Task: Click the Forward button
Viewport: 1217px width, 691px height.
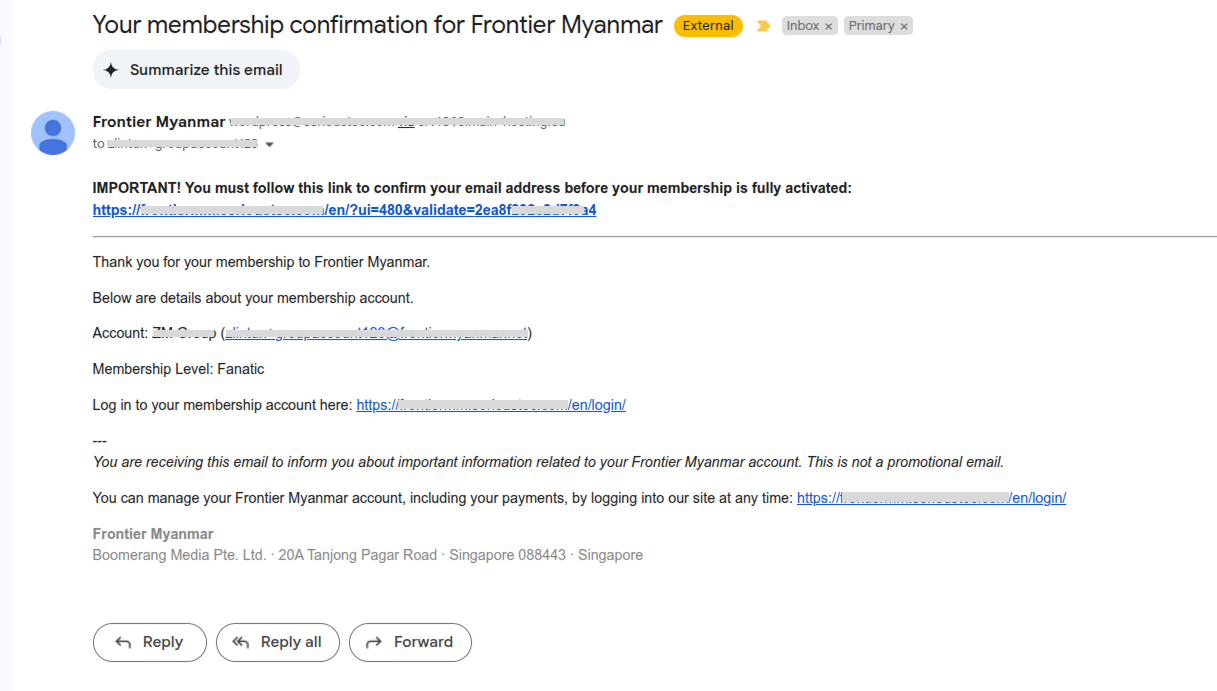Action: tap(410, 642)
